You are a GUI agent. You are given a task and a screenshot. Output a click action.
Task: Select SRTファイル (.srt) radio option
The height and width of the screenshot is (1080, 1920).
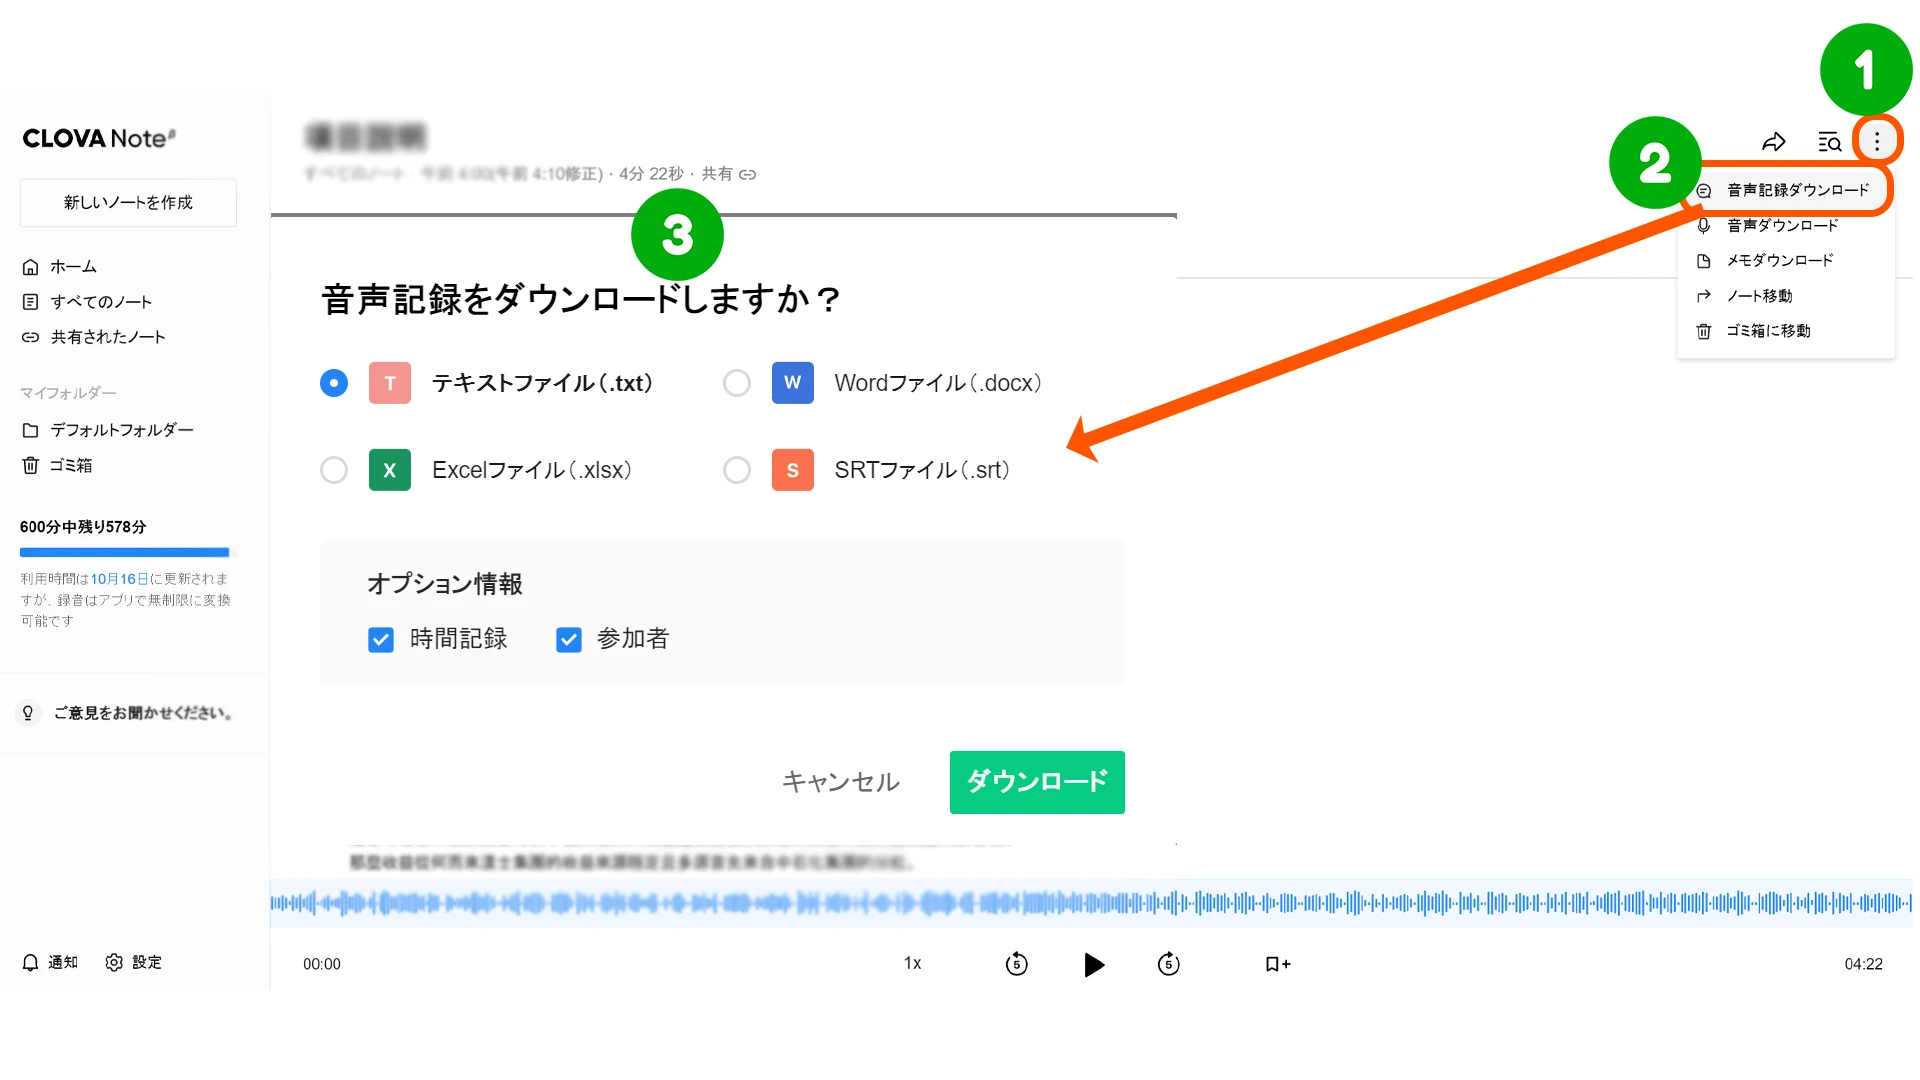click(x=737, y=470)
